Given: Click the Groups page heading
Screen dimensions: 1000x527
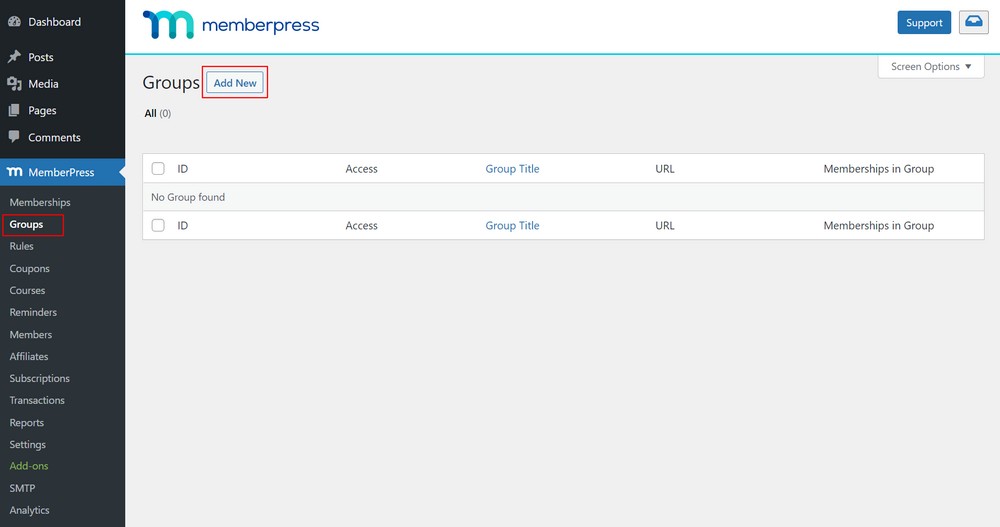Looking at the screenshot, I should 171,83.
